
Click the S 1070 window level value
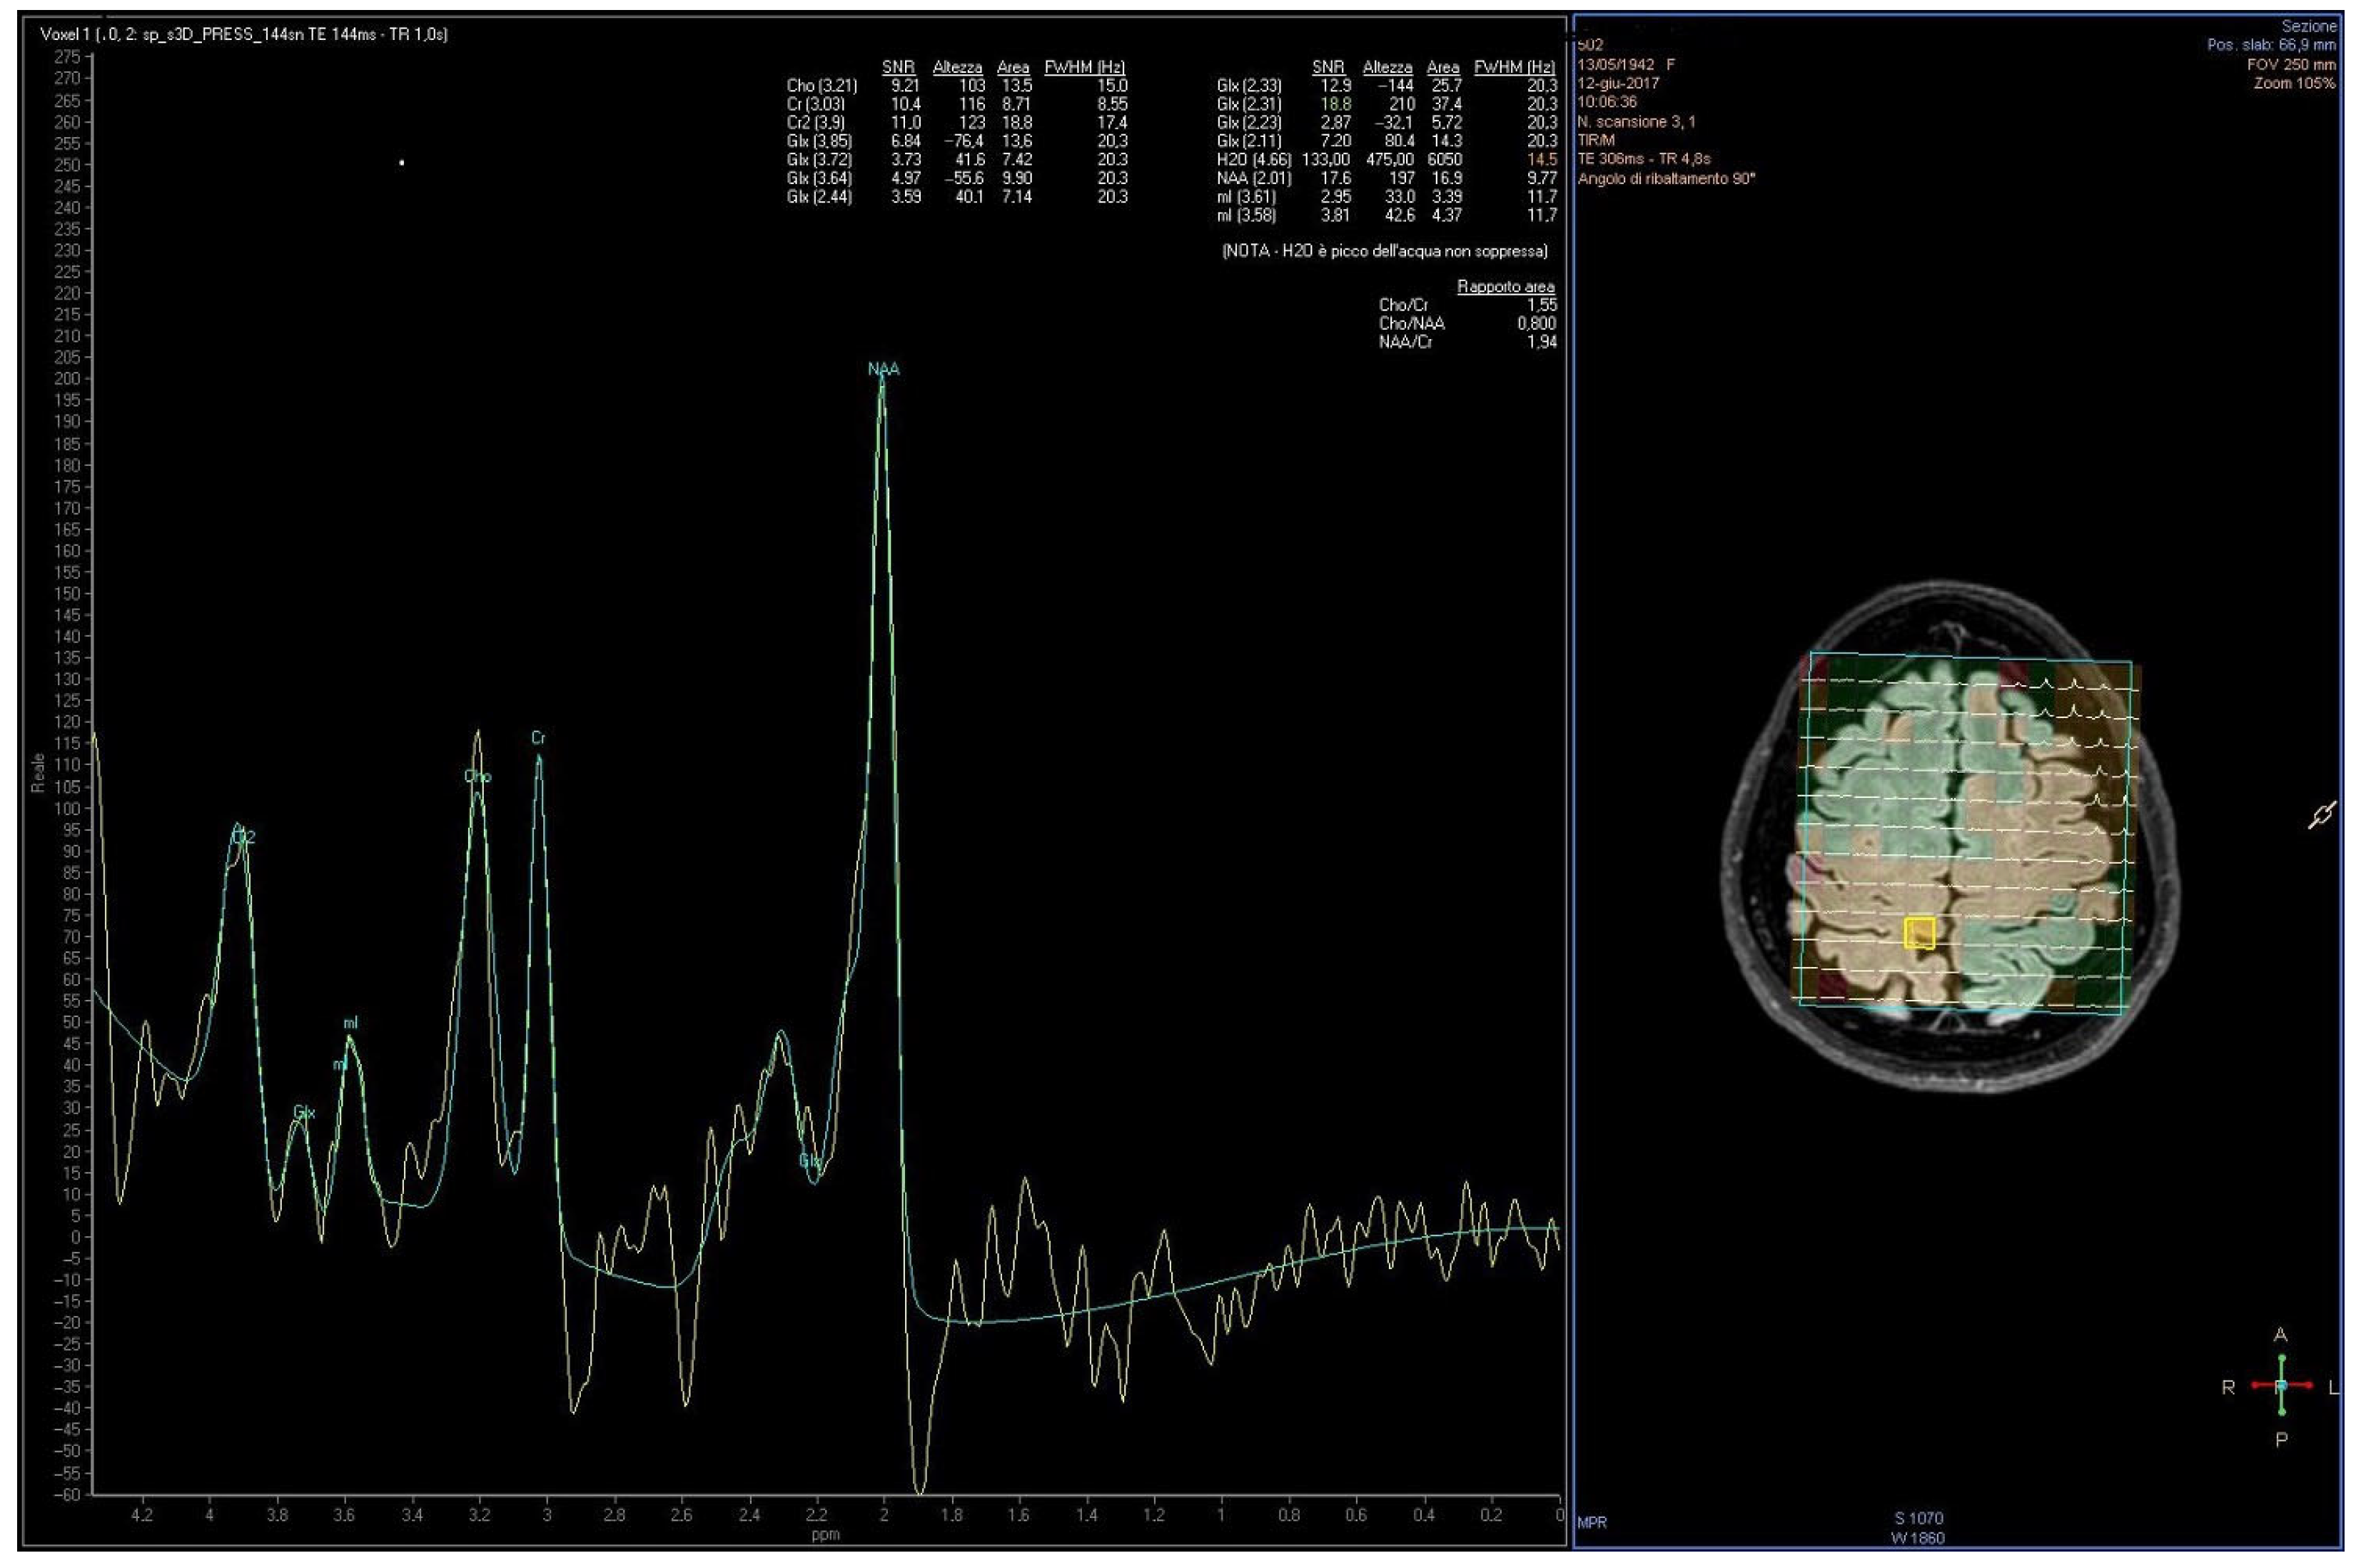(1918, 1518)
